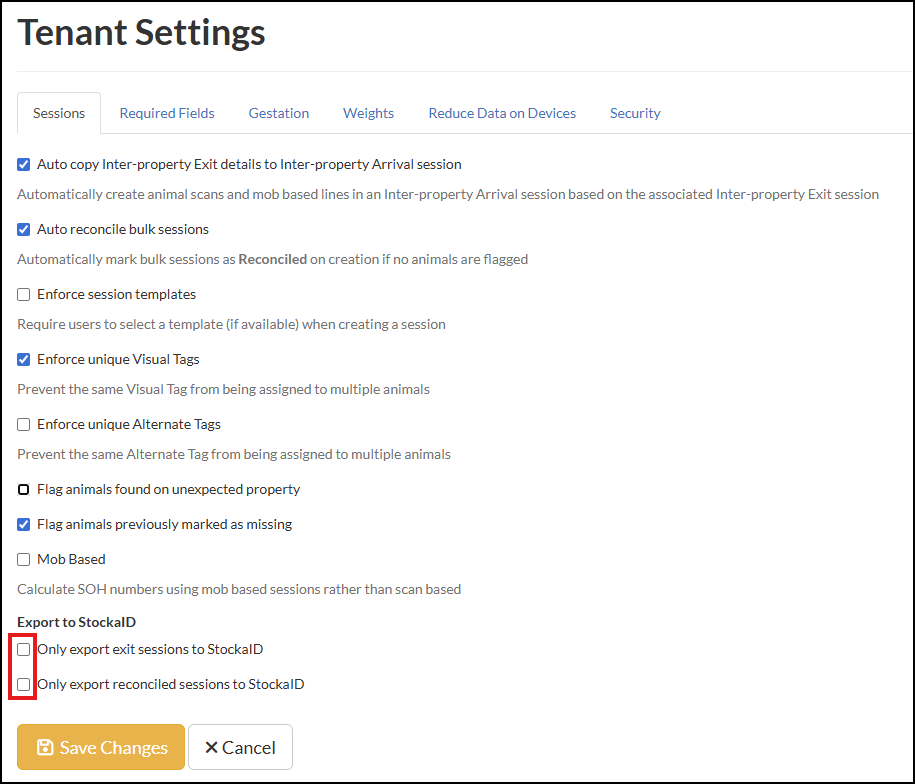Image resolution: width=915 pixels, height=784 pixels.
Task: Tick Enforce unique Alternate Tags checkbox
Action: (24, 424)
